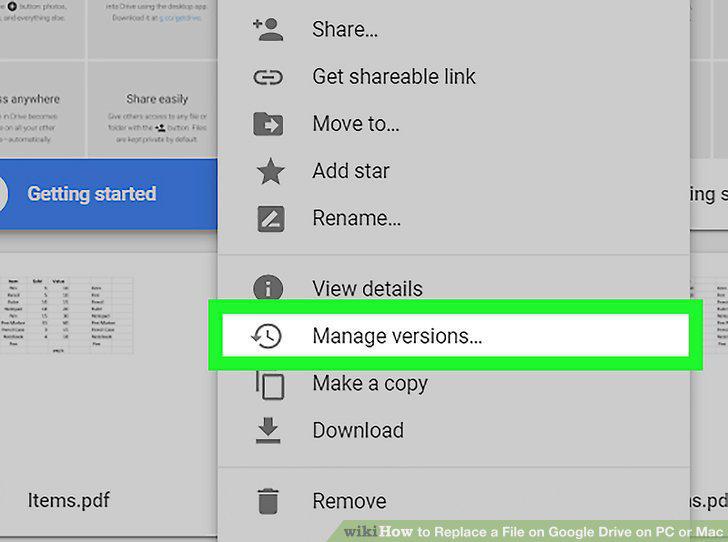Select Manage versions... option
The height and width of the screenshot is (542, 728).
[x=455, y=335]
